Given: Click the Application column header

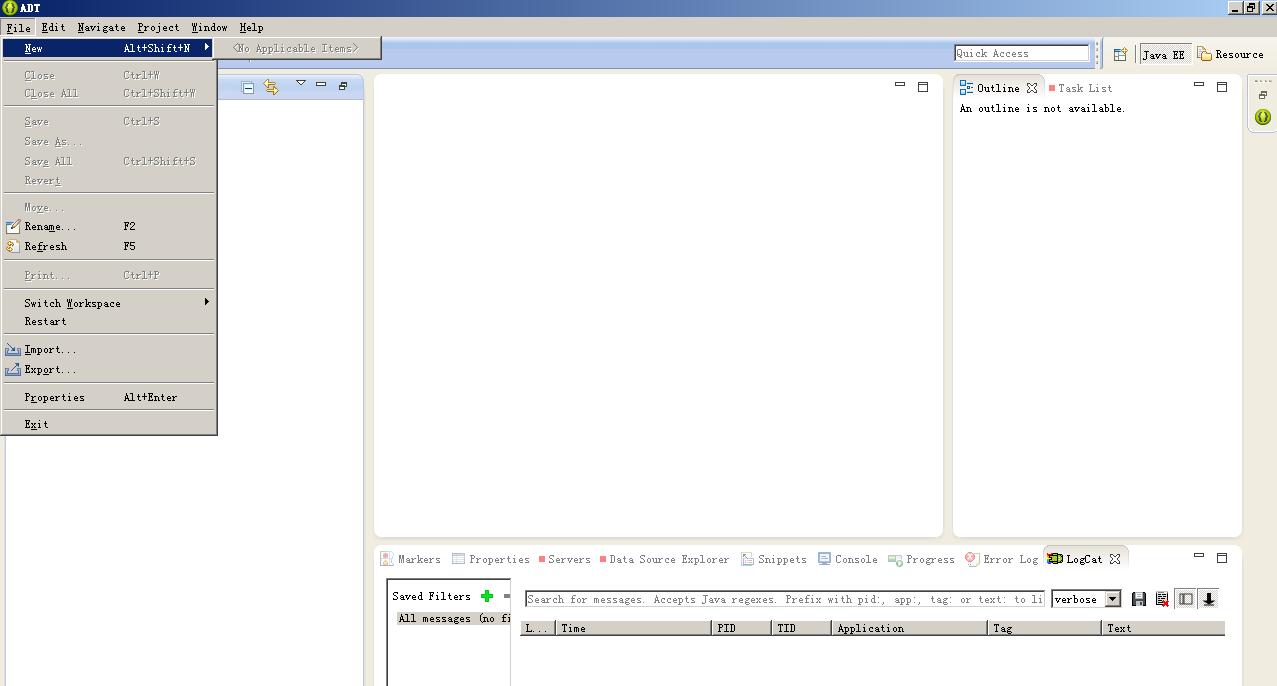Looking at the screenshot, I should (909, 628).
